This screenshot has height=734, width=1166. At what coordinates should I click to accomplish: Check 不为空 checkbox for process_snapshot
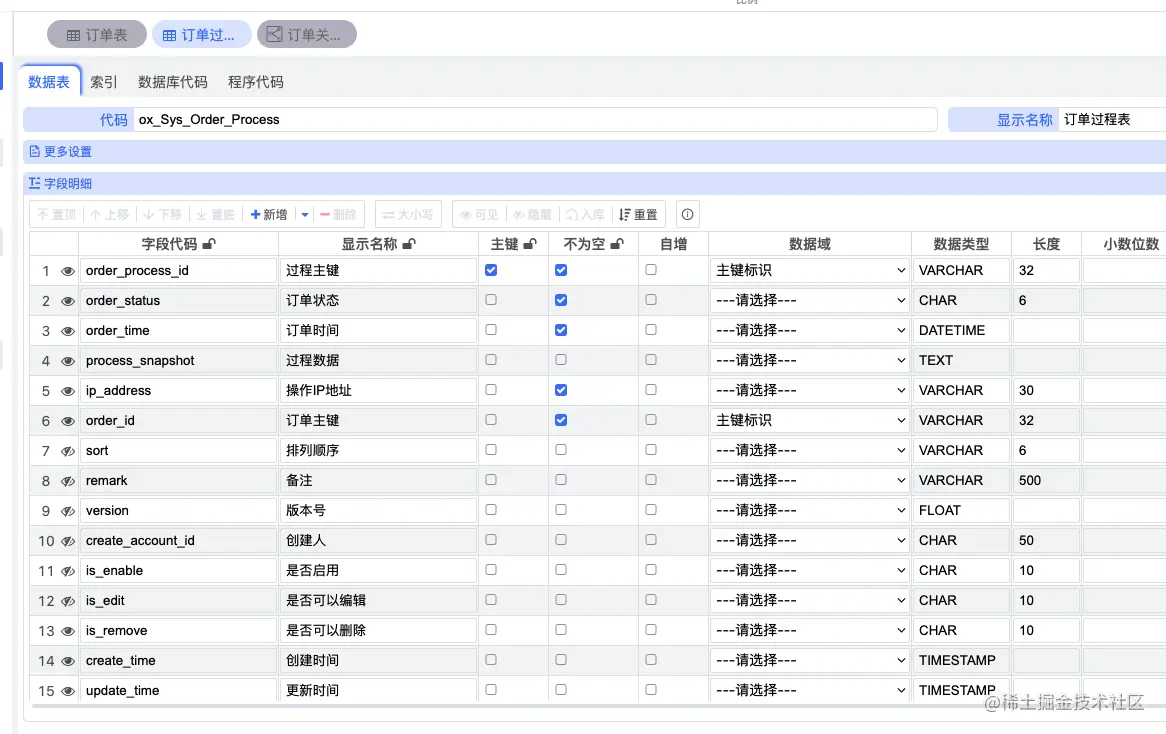coord(561,359)
